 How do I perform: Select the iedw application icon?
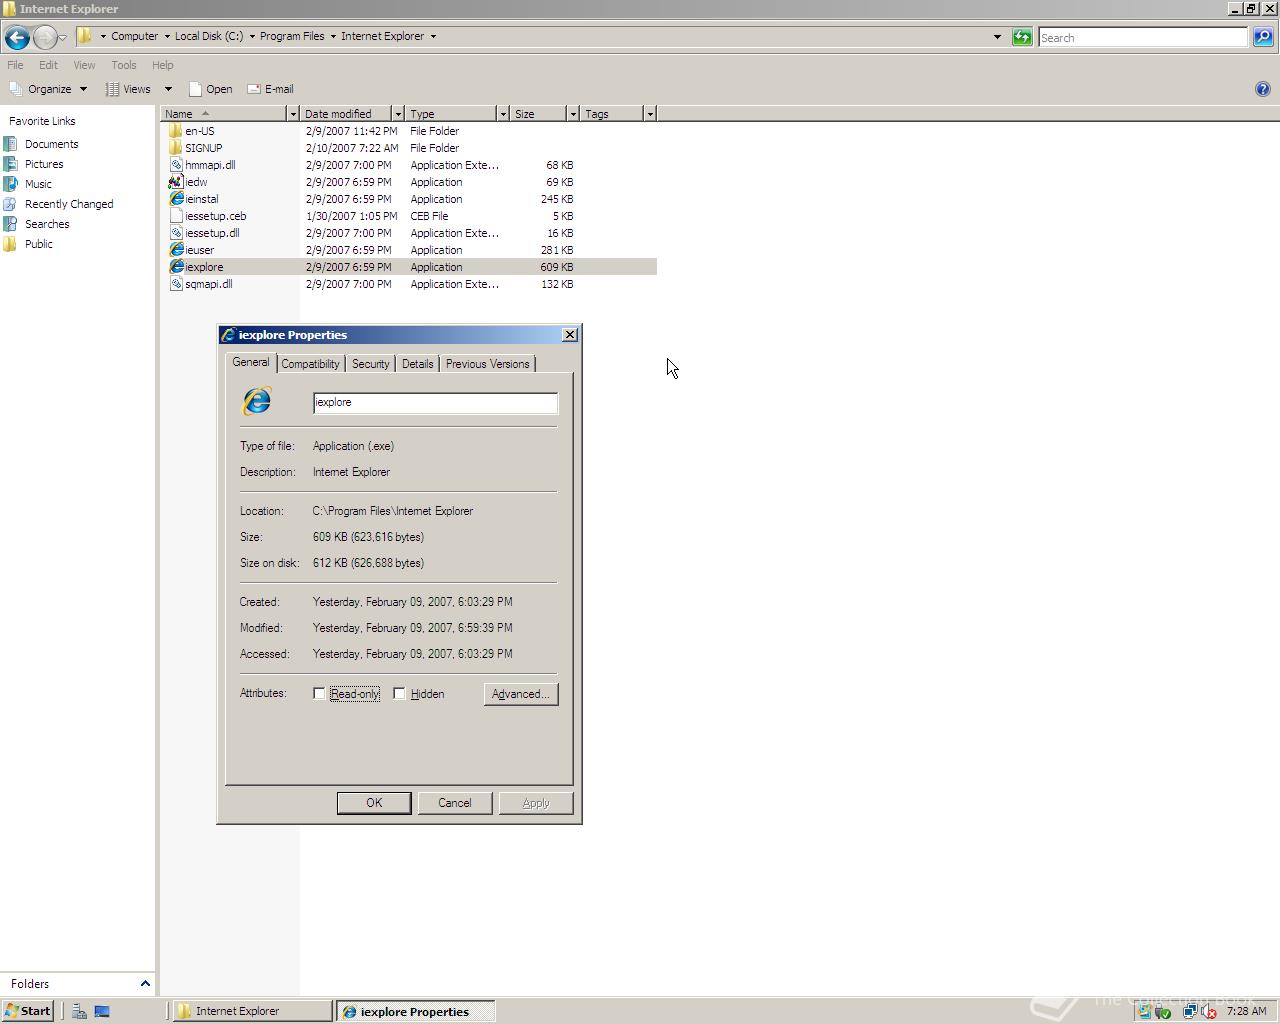[176, 182]
